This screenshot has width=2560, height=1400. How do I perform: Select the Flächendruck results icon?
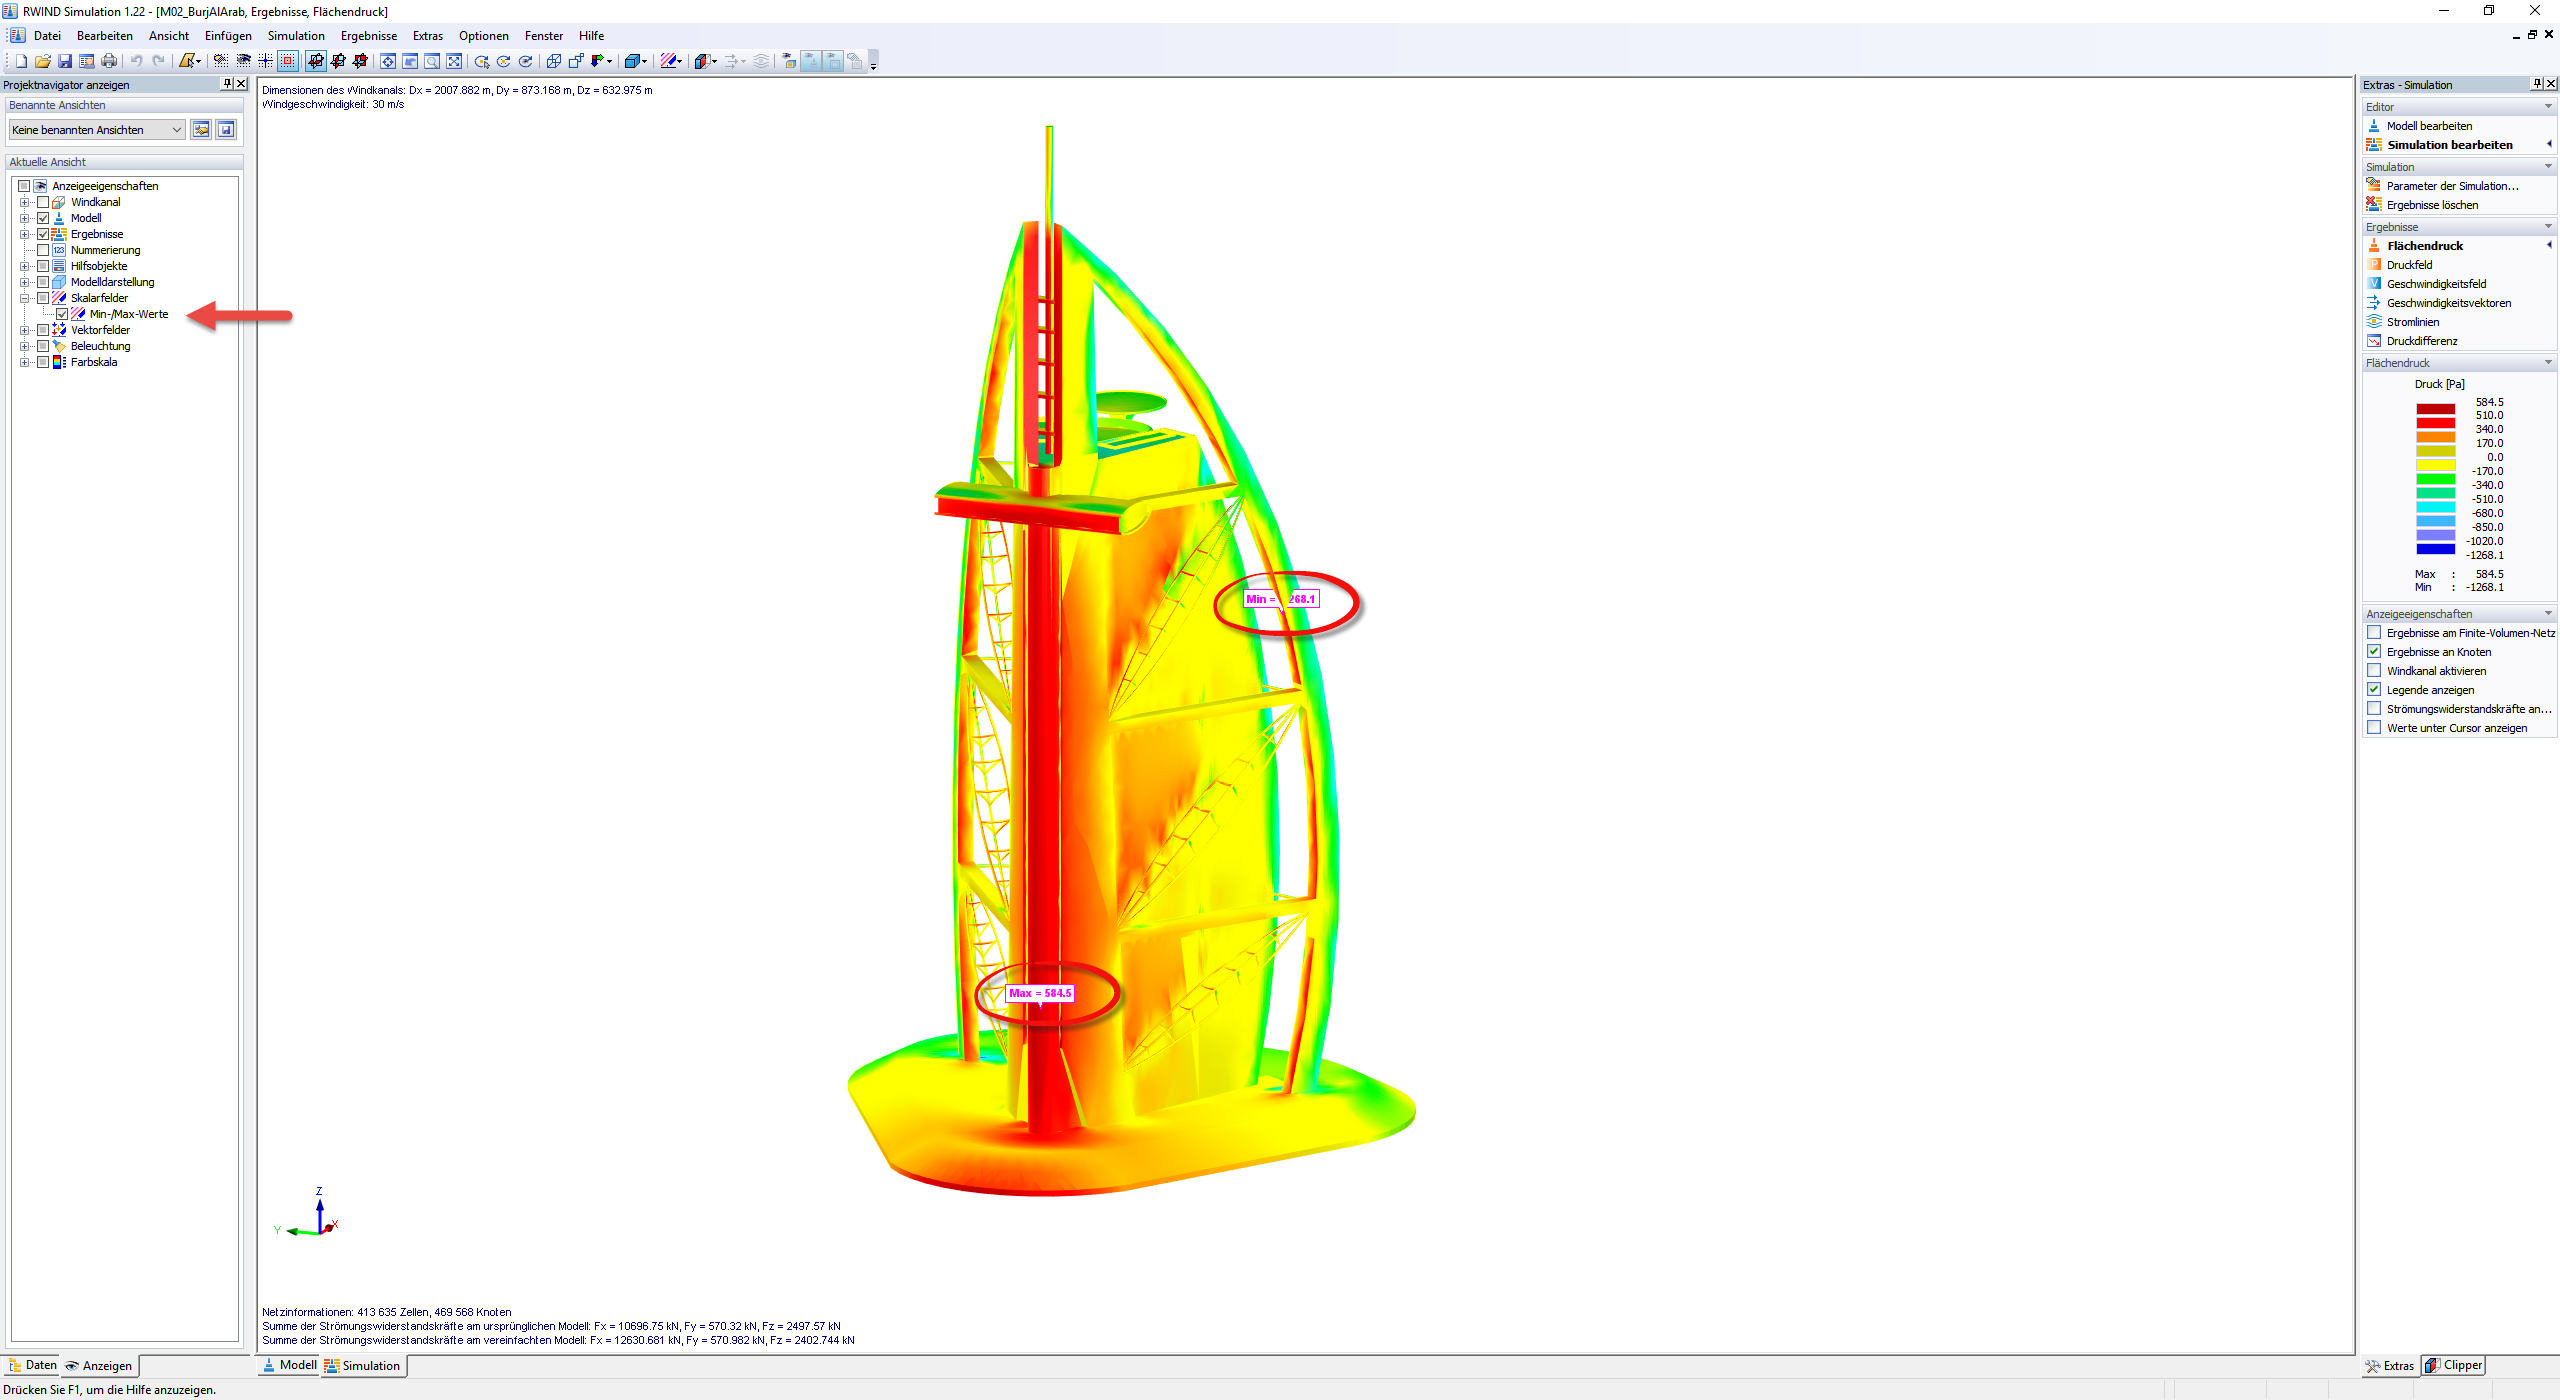pos(2374,246)
